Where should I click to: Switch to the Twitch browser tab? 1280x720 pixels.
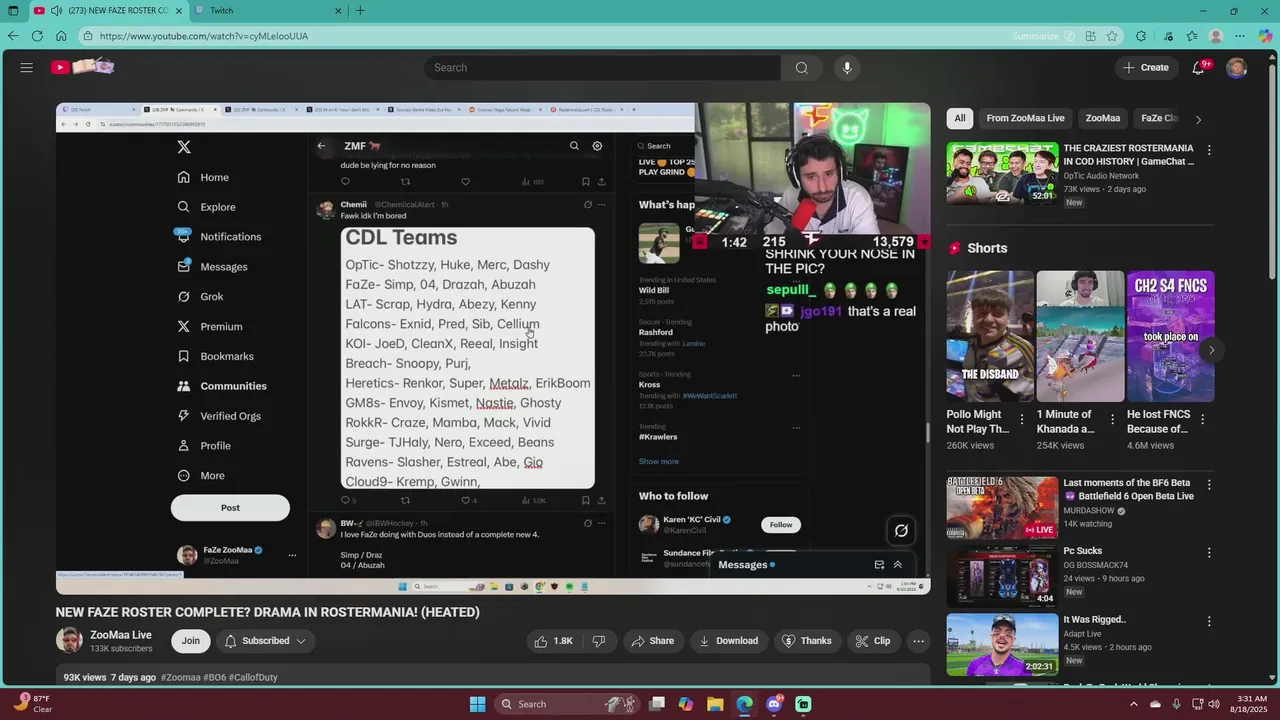point(268,11)
